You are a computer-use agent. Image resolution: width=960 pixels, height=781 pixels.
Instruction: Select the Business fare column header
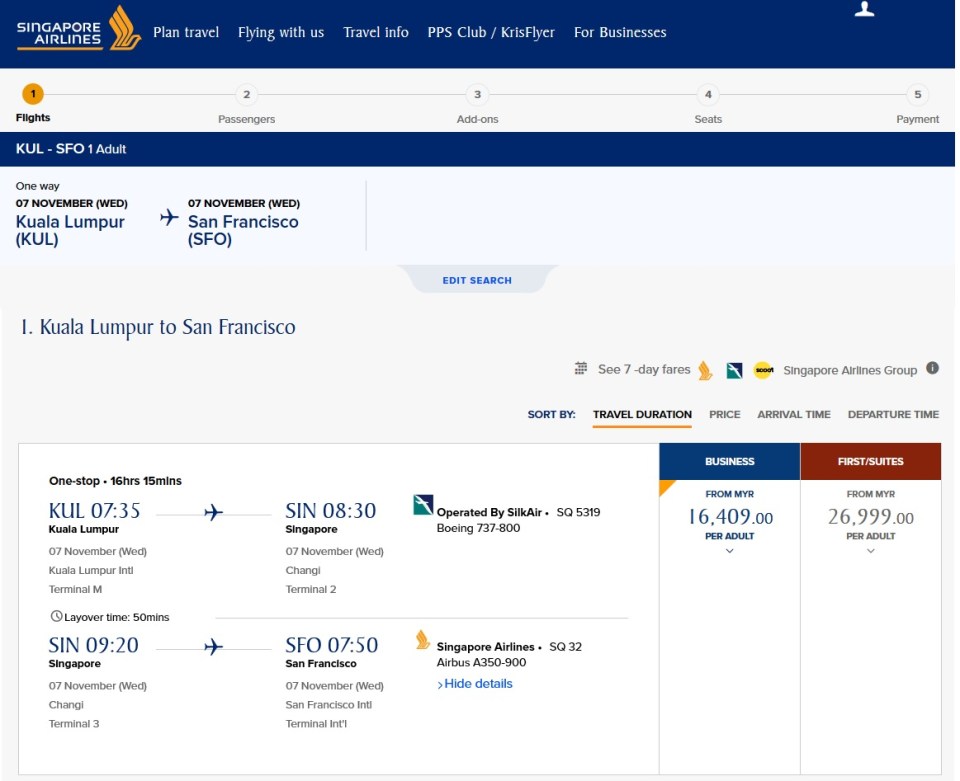click(729, 461)
